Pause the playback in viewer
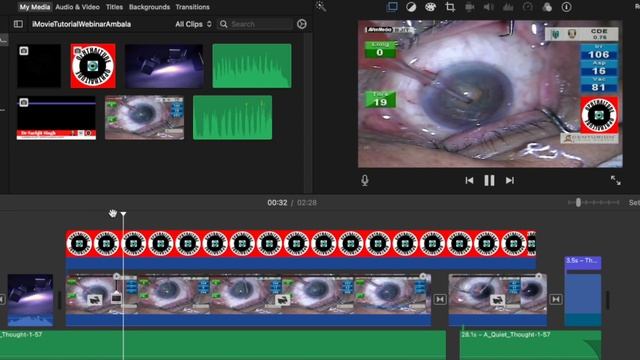The height and width of the screenshot is (360, 640). tap(489, 180)
